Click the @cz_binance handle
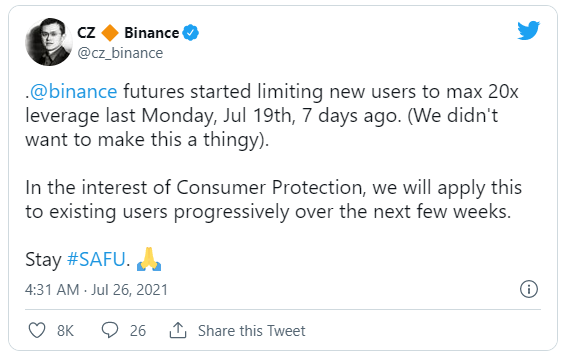 [x=120, y=53]
